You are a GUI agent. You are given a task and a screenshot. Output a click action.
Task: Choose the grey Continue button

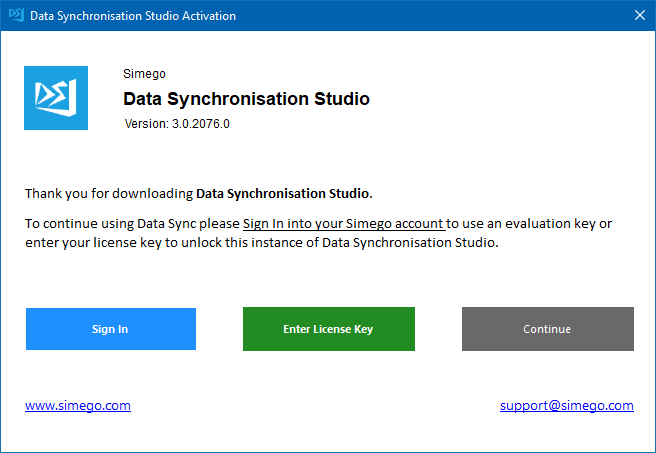[548, 329]
